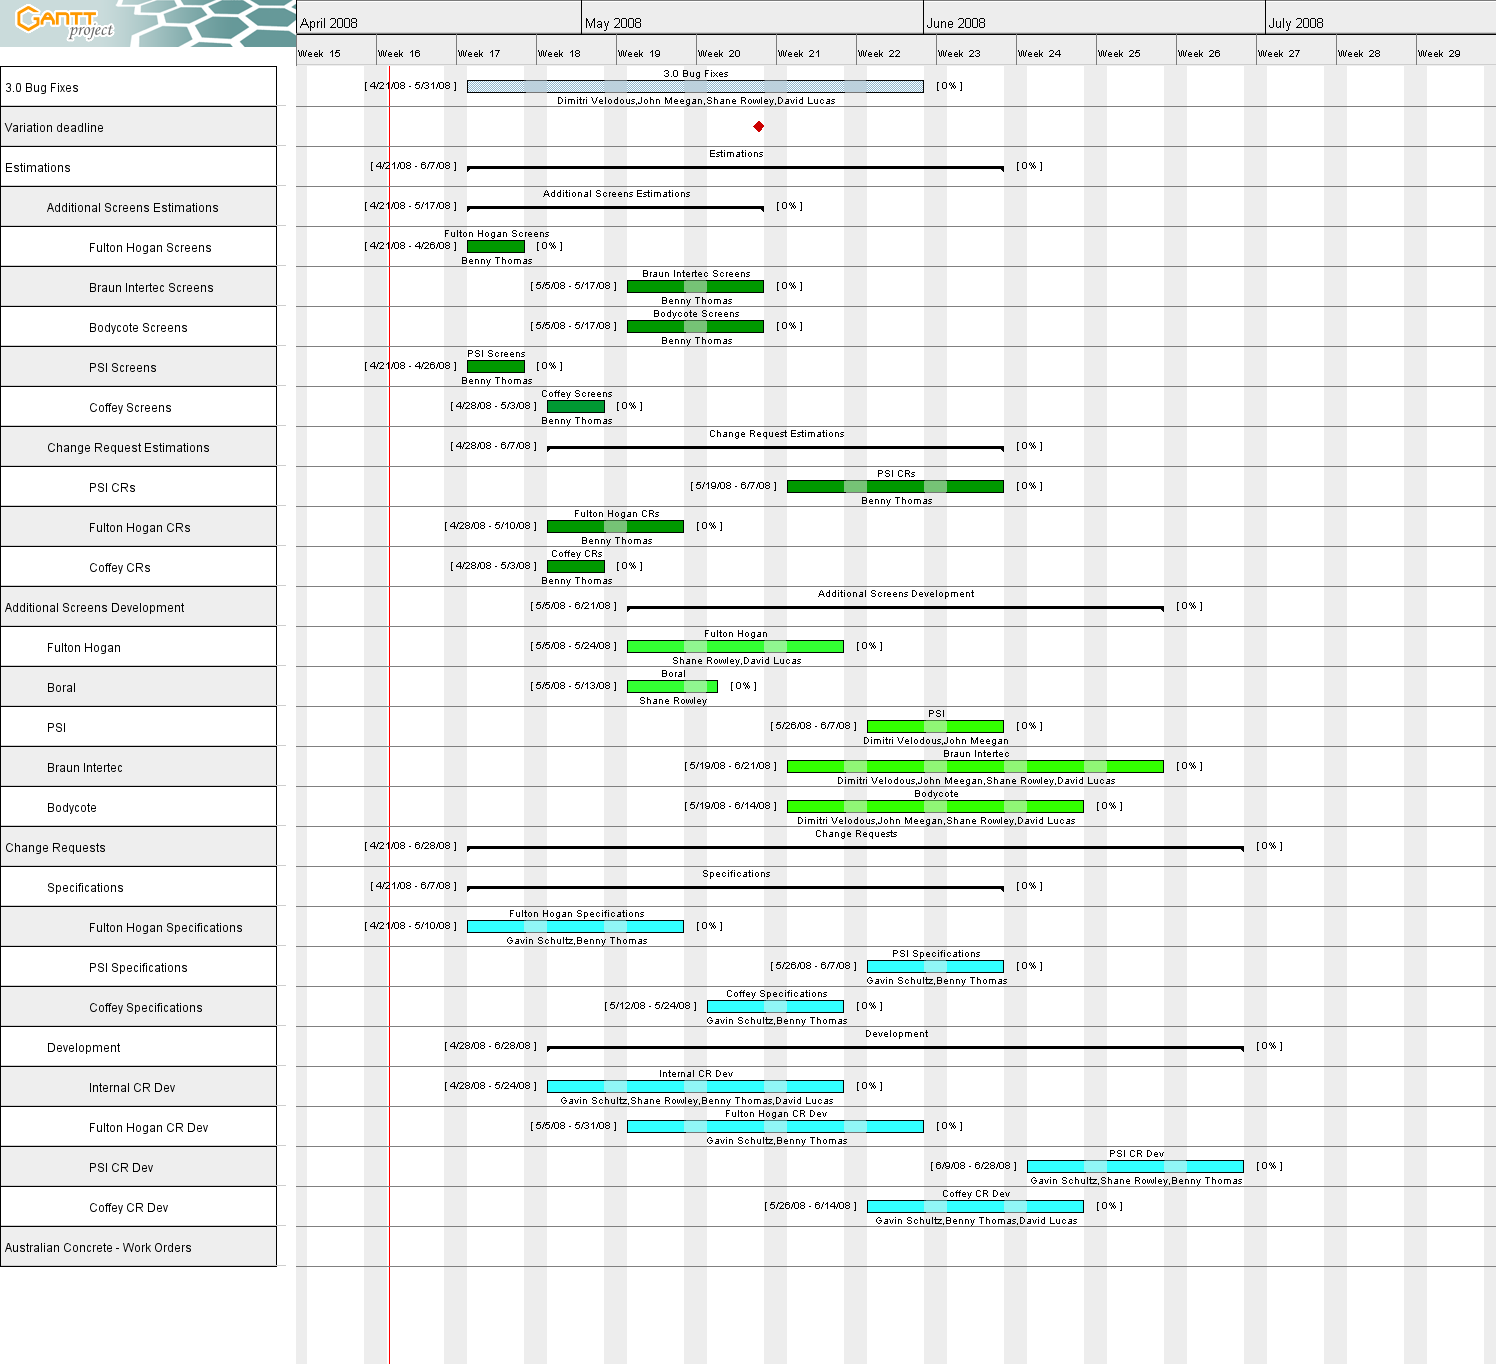
Task: Select the 3.0 Bug Fixes task row
Action: 138,87
